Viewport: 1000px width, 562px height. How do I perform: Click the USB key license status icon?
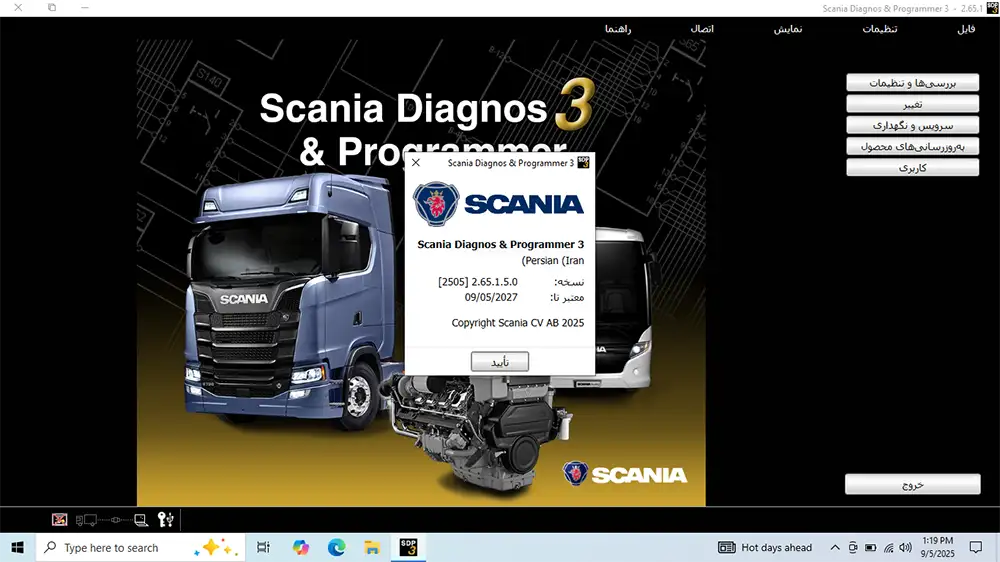166,519
